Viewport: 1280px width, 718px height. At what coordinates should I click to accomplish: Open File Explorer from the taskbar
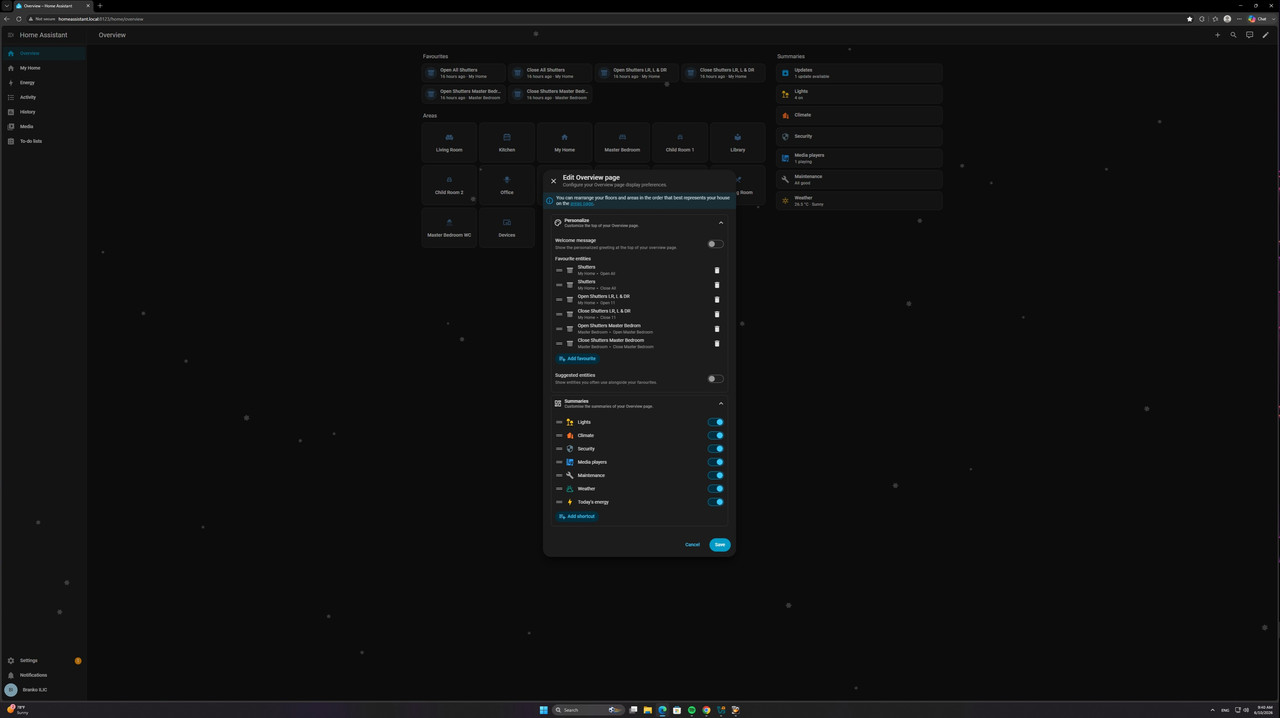(647, 710)
